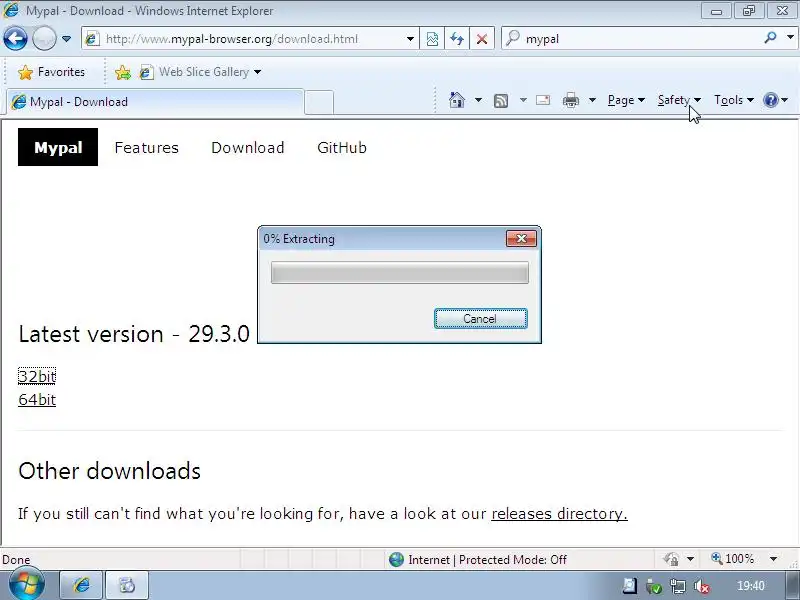800x600 pixels.
Task: Open the search provider dropdown arrow
Action: click(790, 38)
